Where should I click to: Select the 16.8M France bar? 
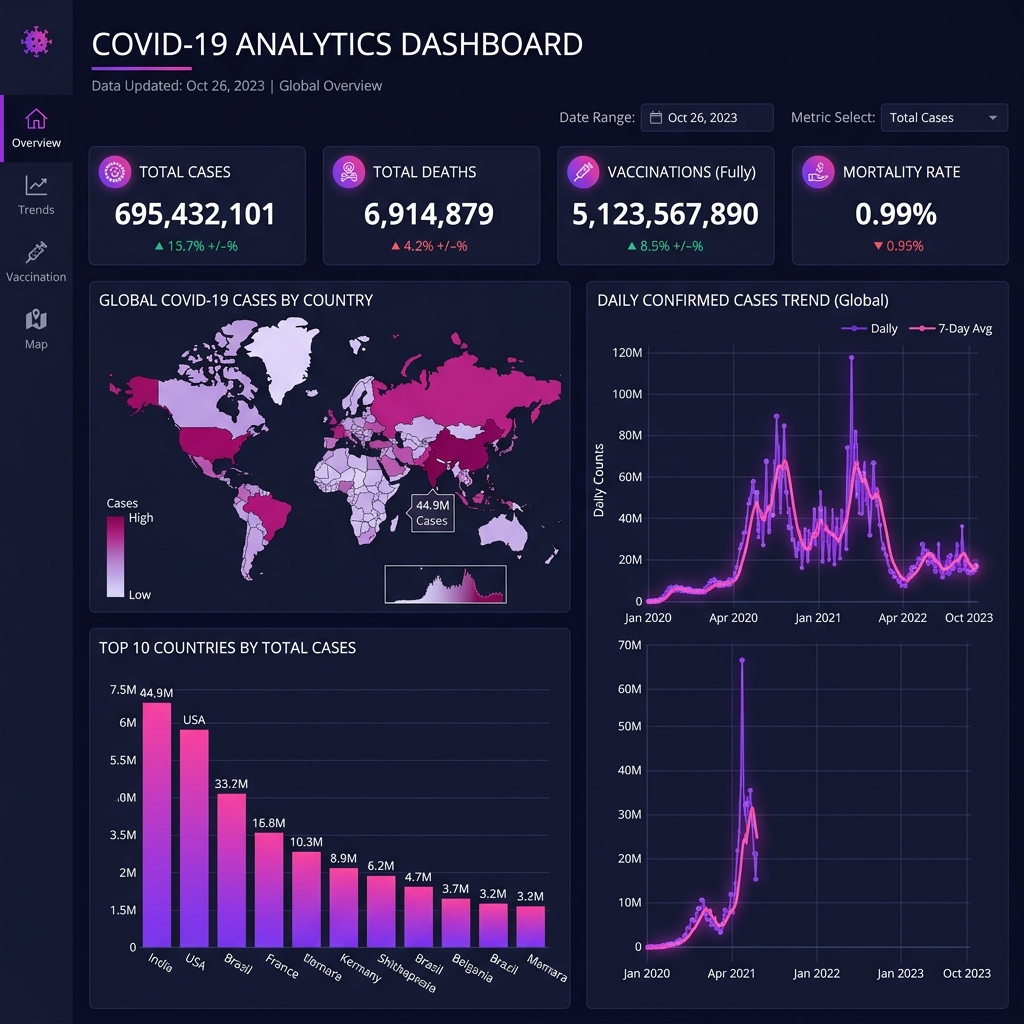coord(269,890)
